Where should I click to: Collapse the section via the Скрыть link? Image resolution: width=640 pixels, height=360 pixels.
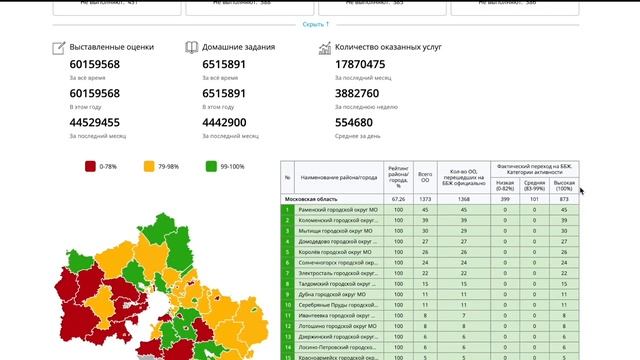tap(316, 24)
